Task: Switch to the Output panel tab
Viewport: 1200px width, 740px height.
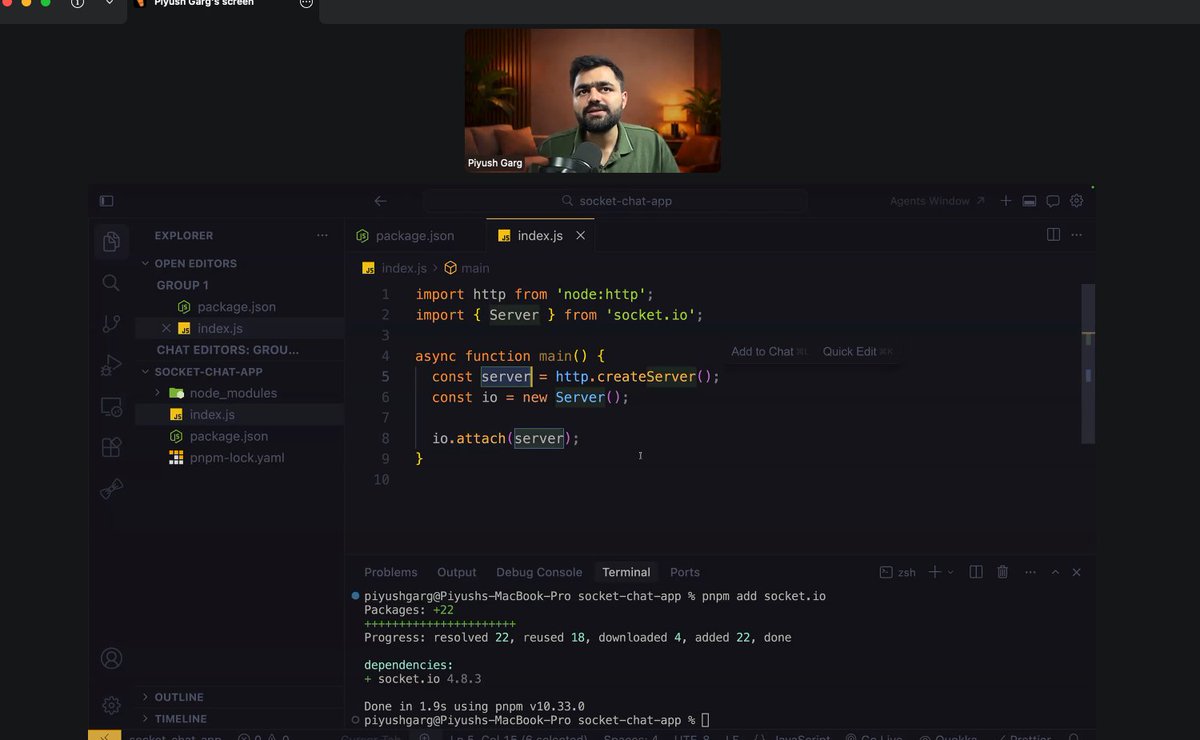Action: (457, 572)
